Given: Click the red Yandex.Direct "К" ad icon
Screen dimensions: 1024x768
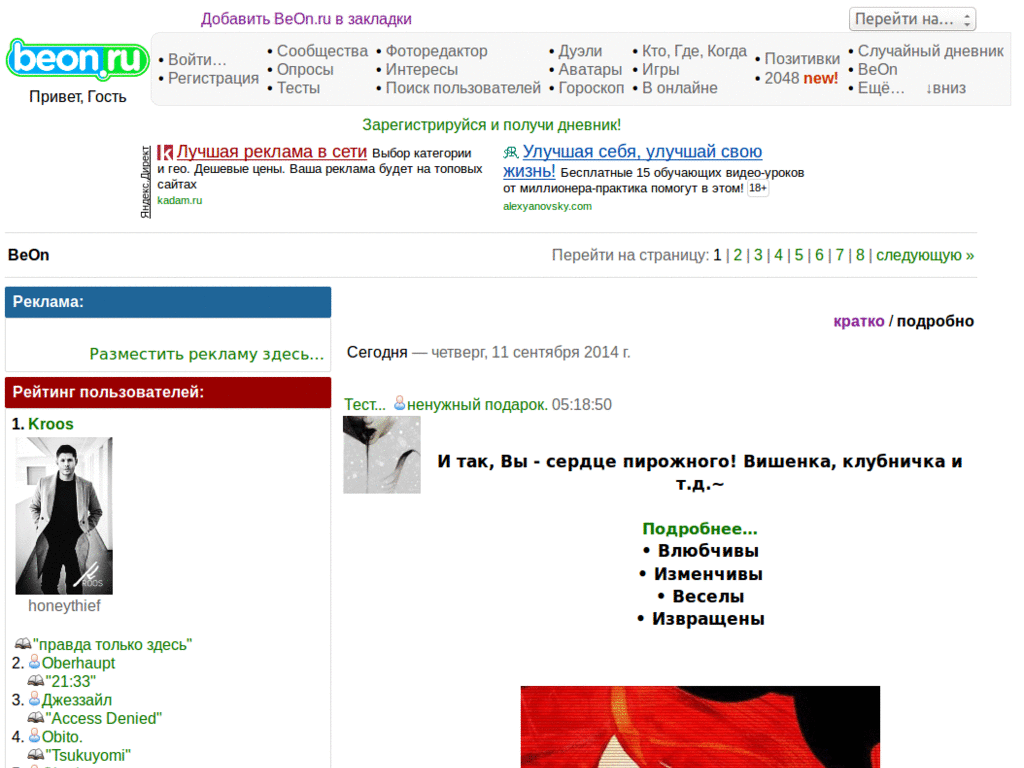Looking at the screenshot, I should click(166, 152).
